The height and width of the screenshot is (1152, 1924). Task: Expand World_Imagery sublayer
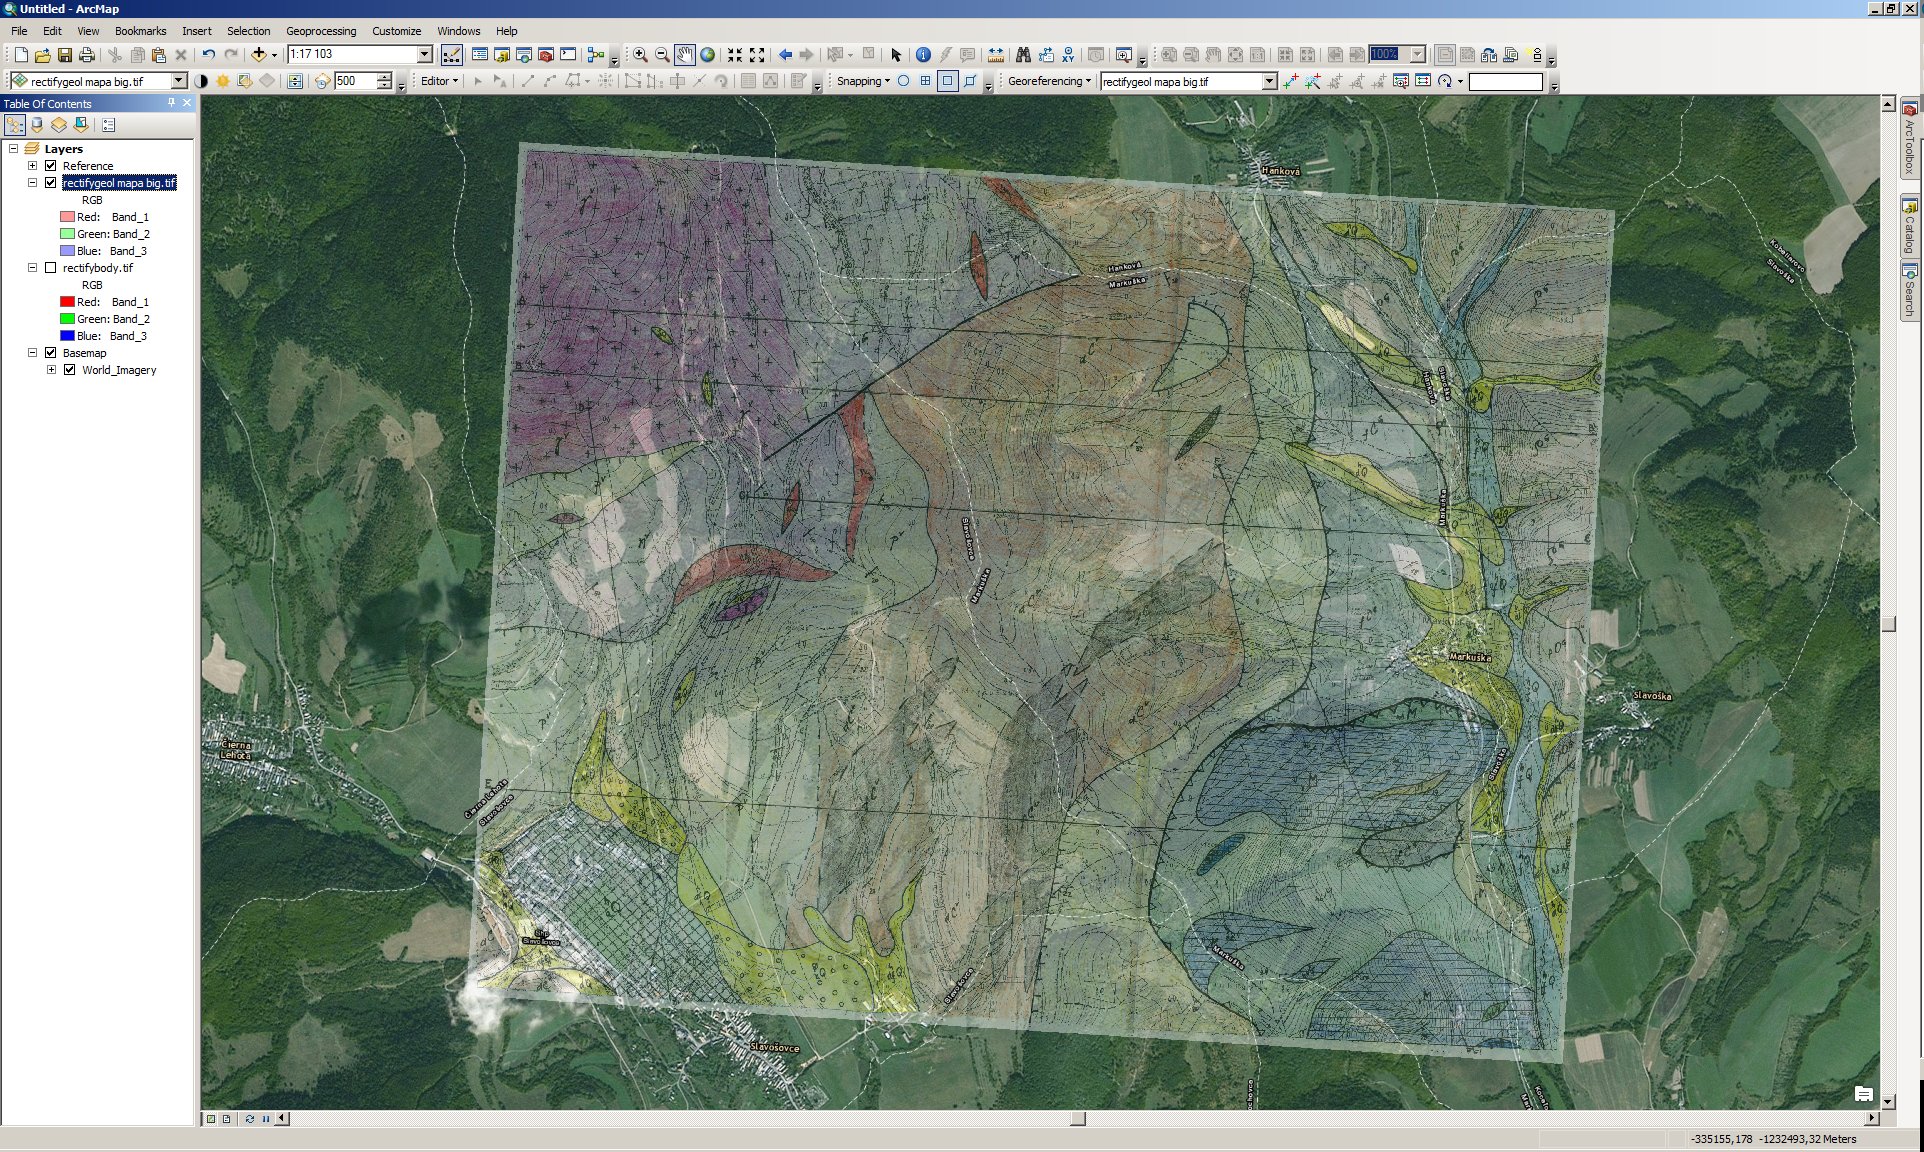pos(51,370)
